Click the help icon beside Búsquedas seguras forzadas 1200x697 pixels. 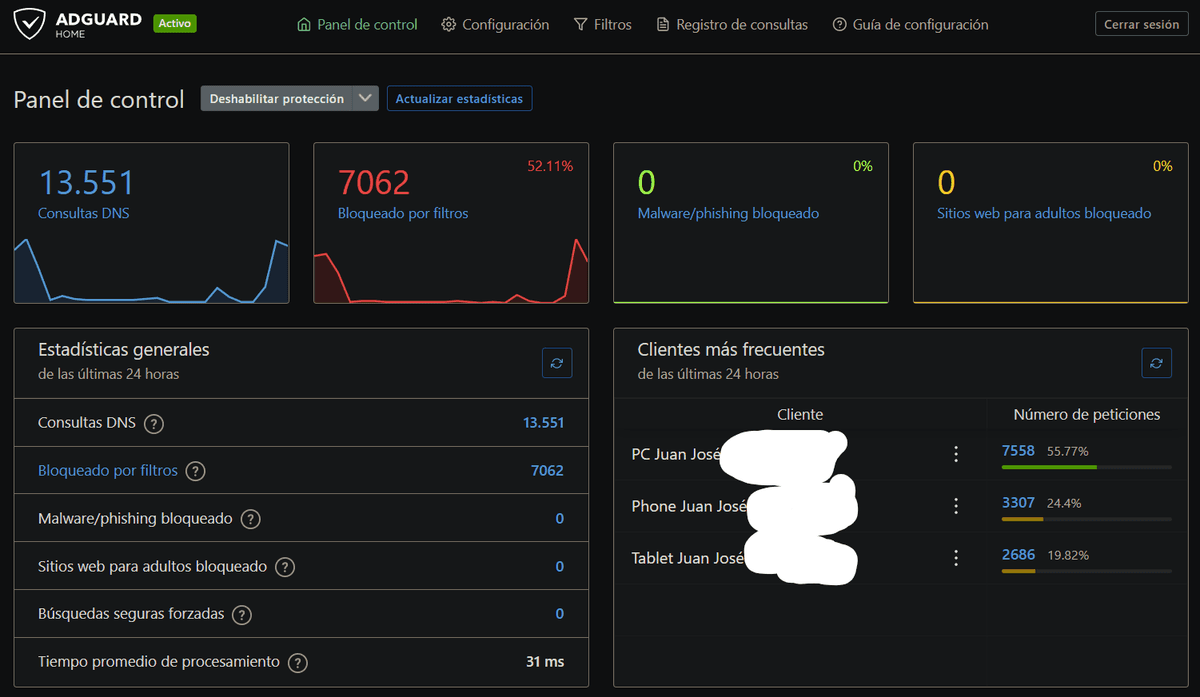tap(241, 614)
